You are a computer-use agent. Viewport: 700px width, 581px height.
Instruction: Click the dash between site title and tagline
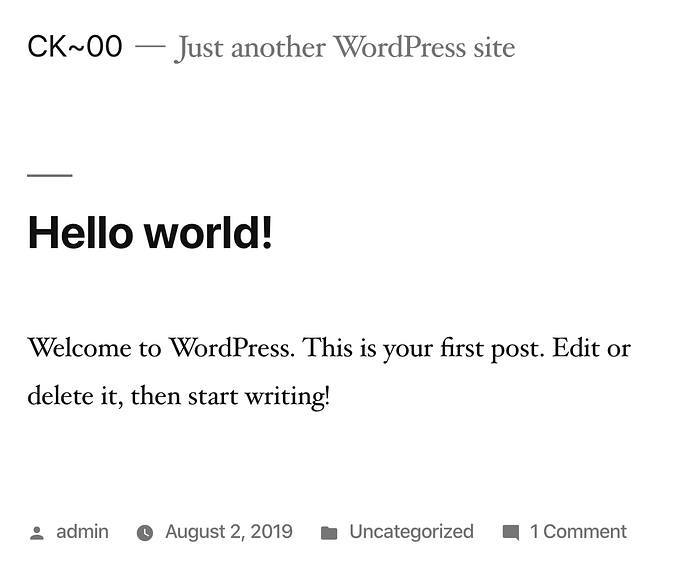149,47
